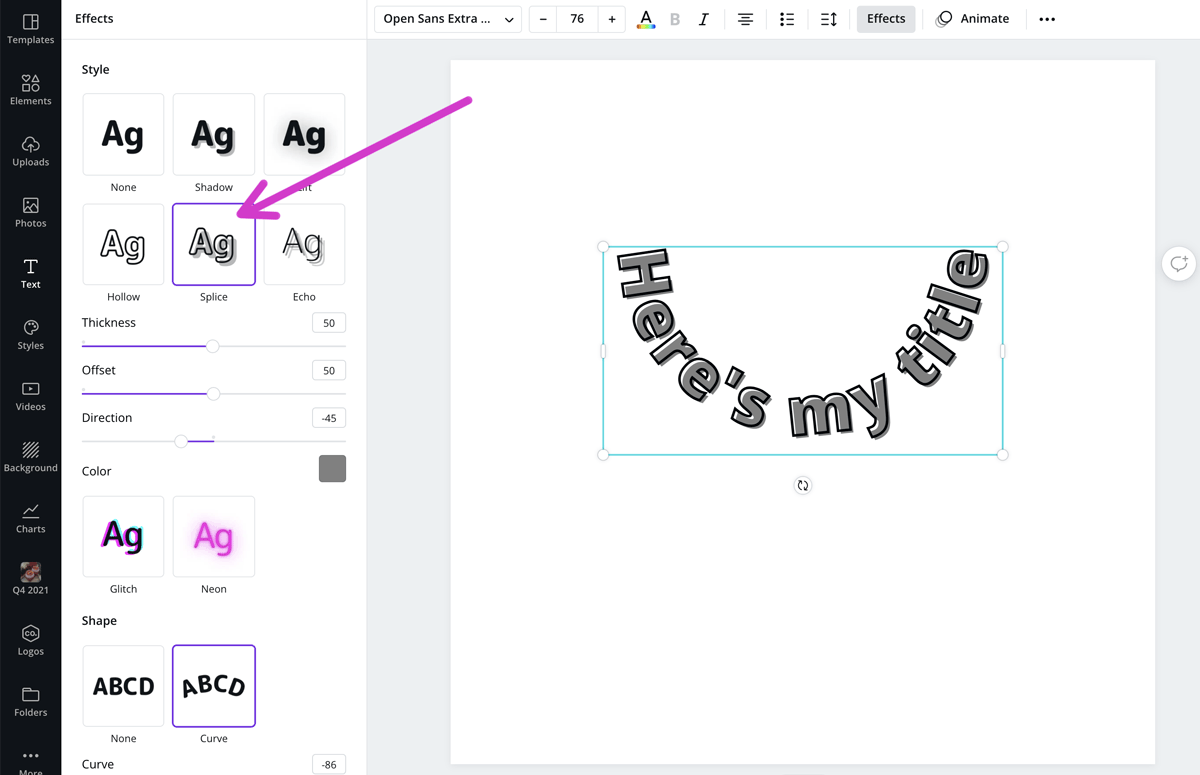Select the Glitch text style
The width and height of the screenshot is (1200, 775).
[123, 536]
